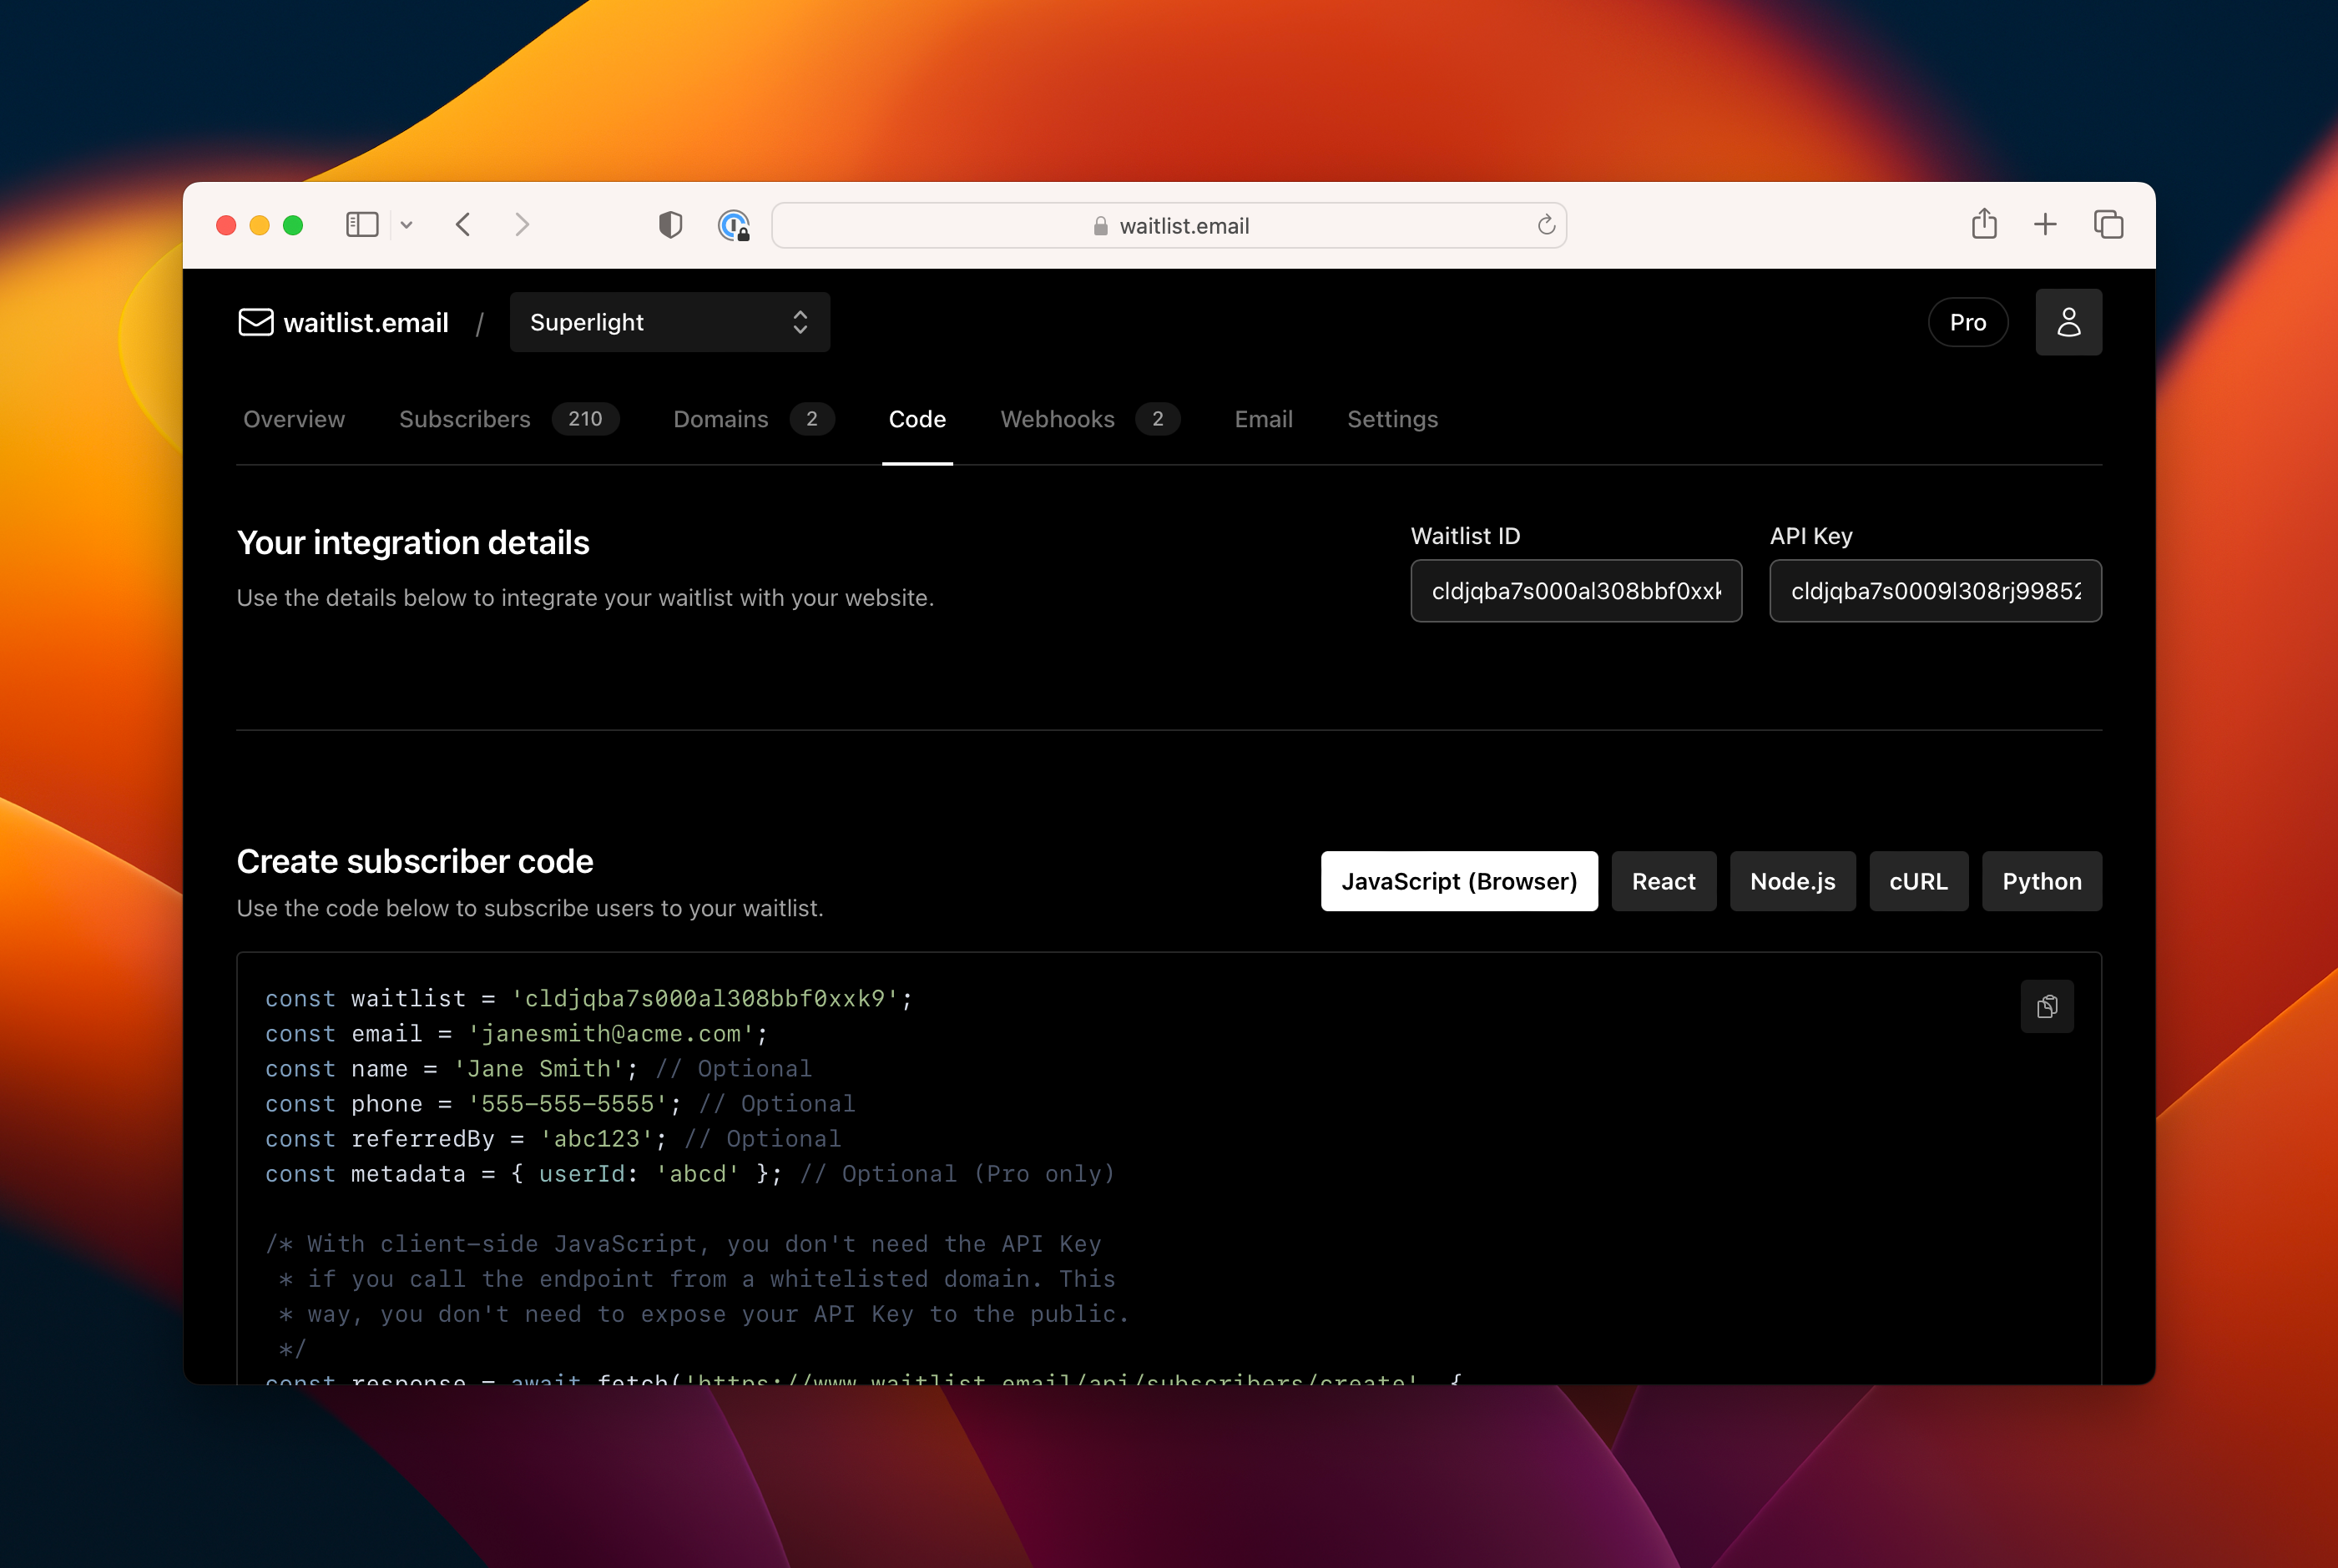Go forward with the forward arrow

click(522, 225)
